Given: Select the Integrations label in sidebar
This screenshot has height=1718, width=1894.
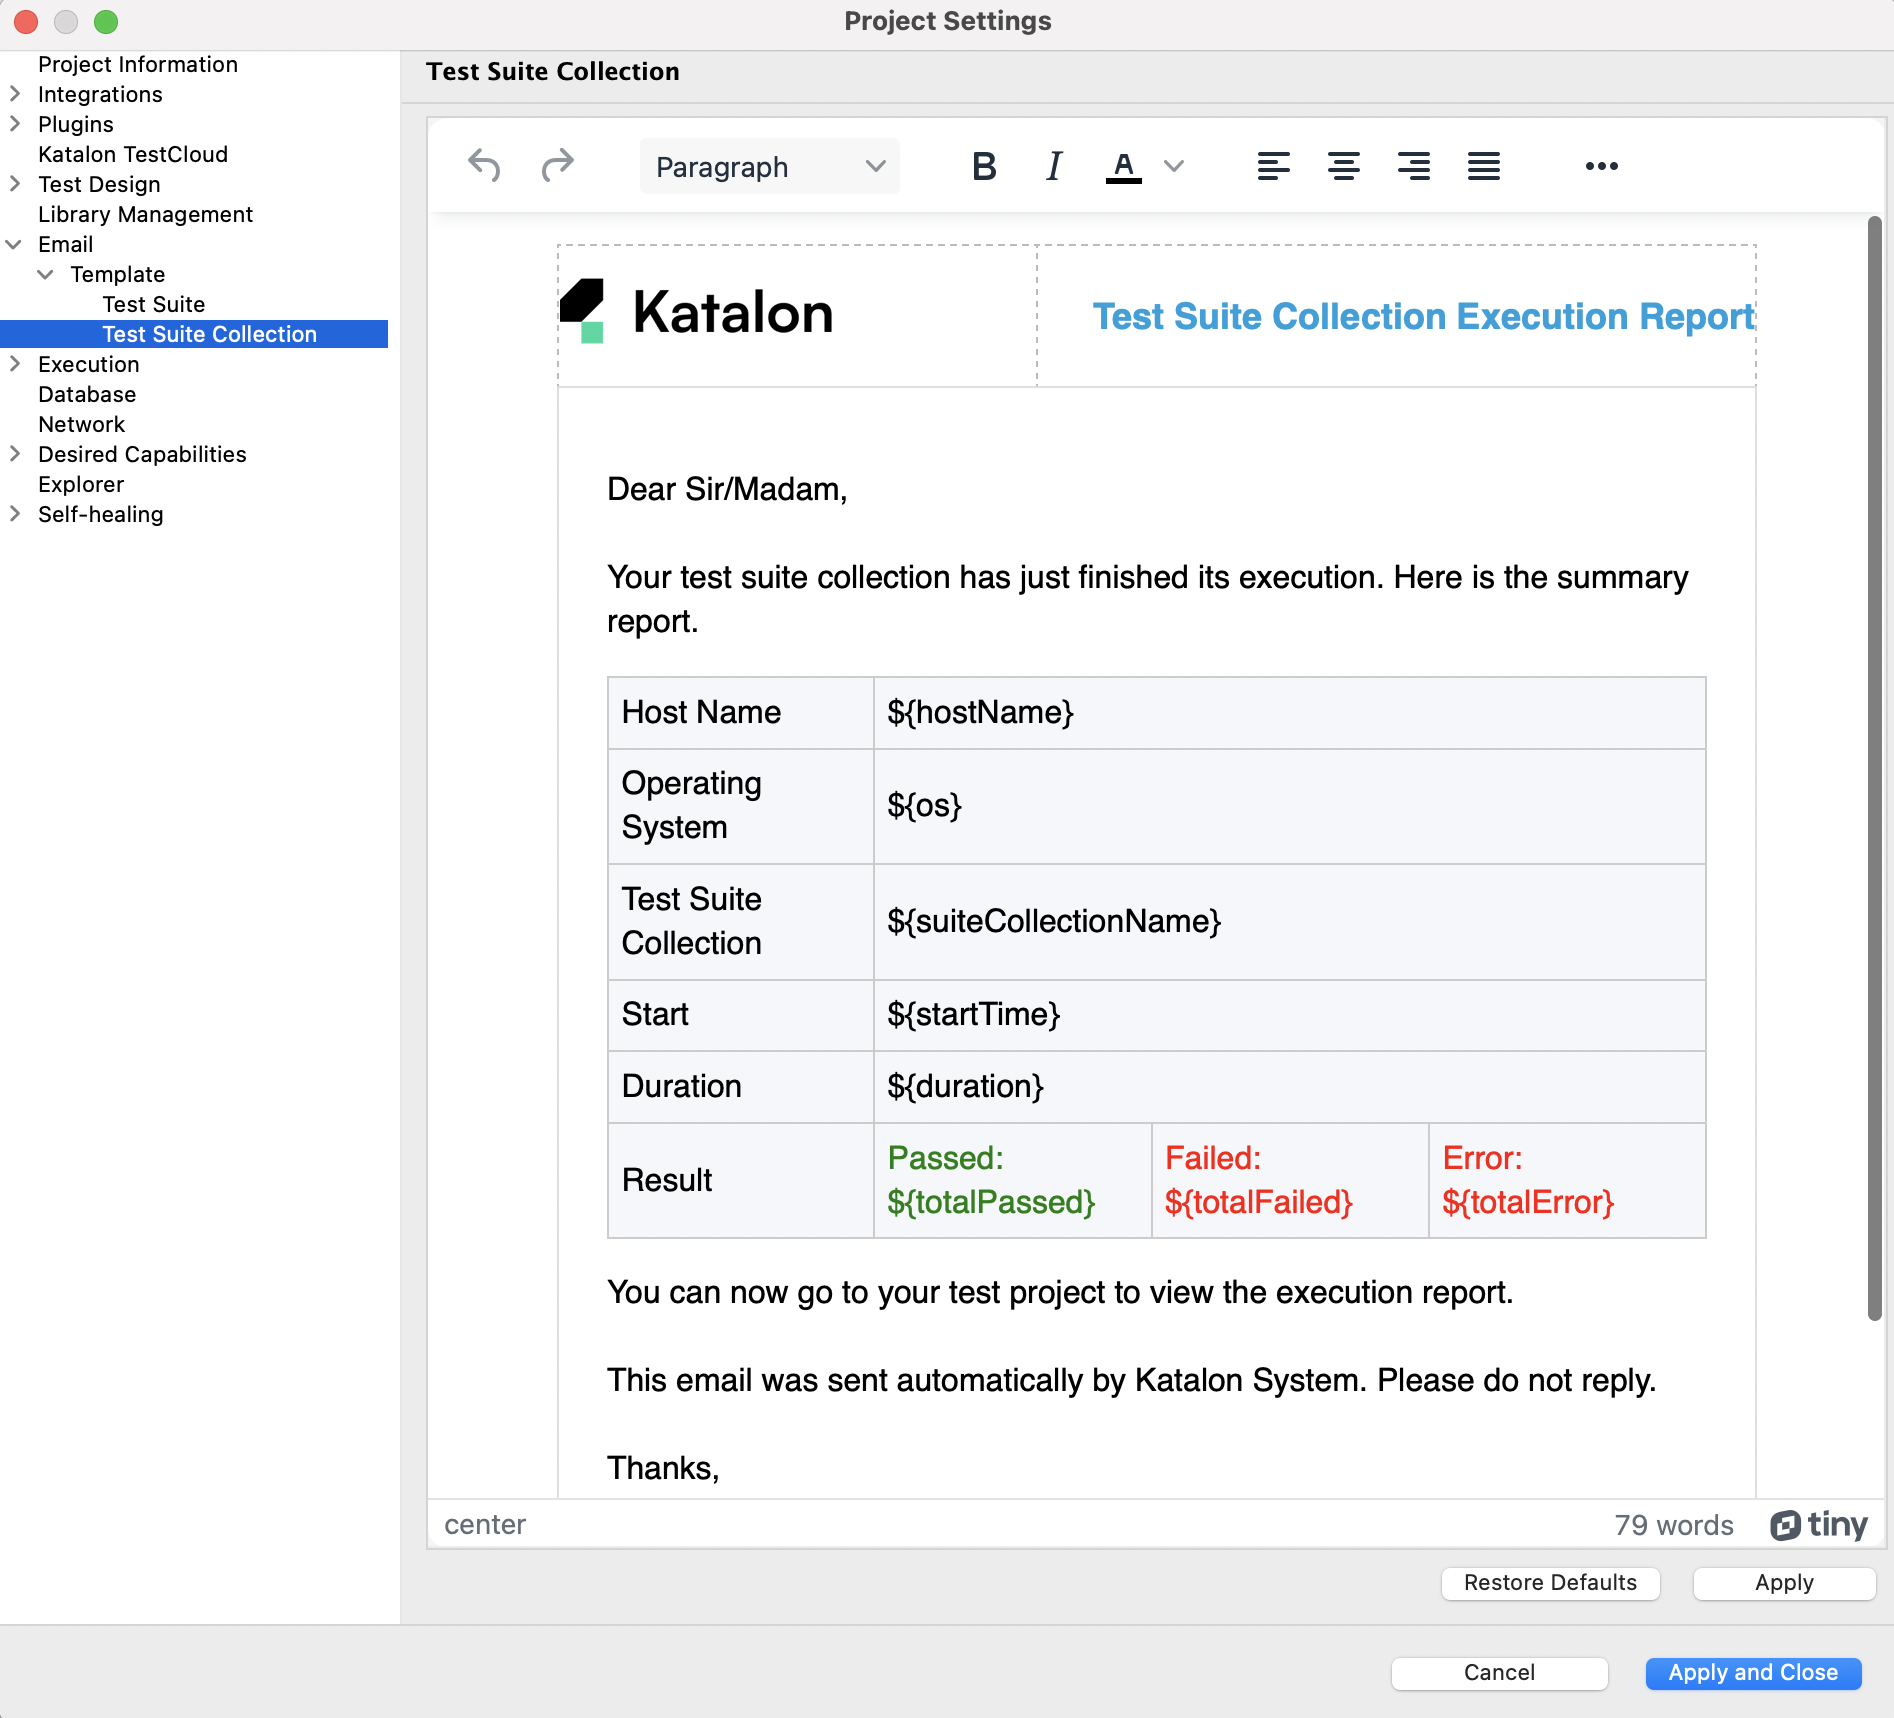Looking at the screenshot, I should [x=100, y=94].
